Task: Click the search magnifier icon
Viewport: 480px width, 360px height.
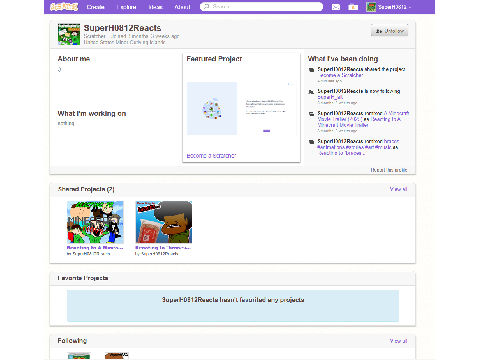Action: (206, 7)
